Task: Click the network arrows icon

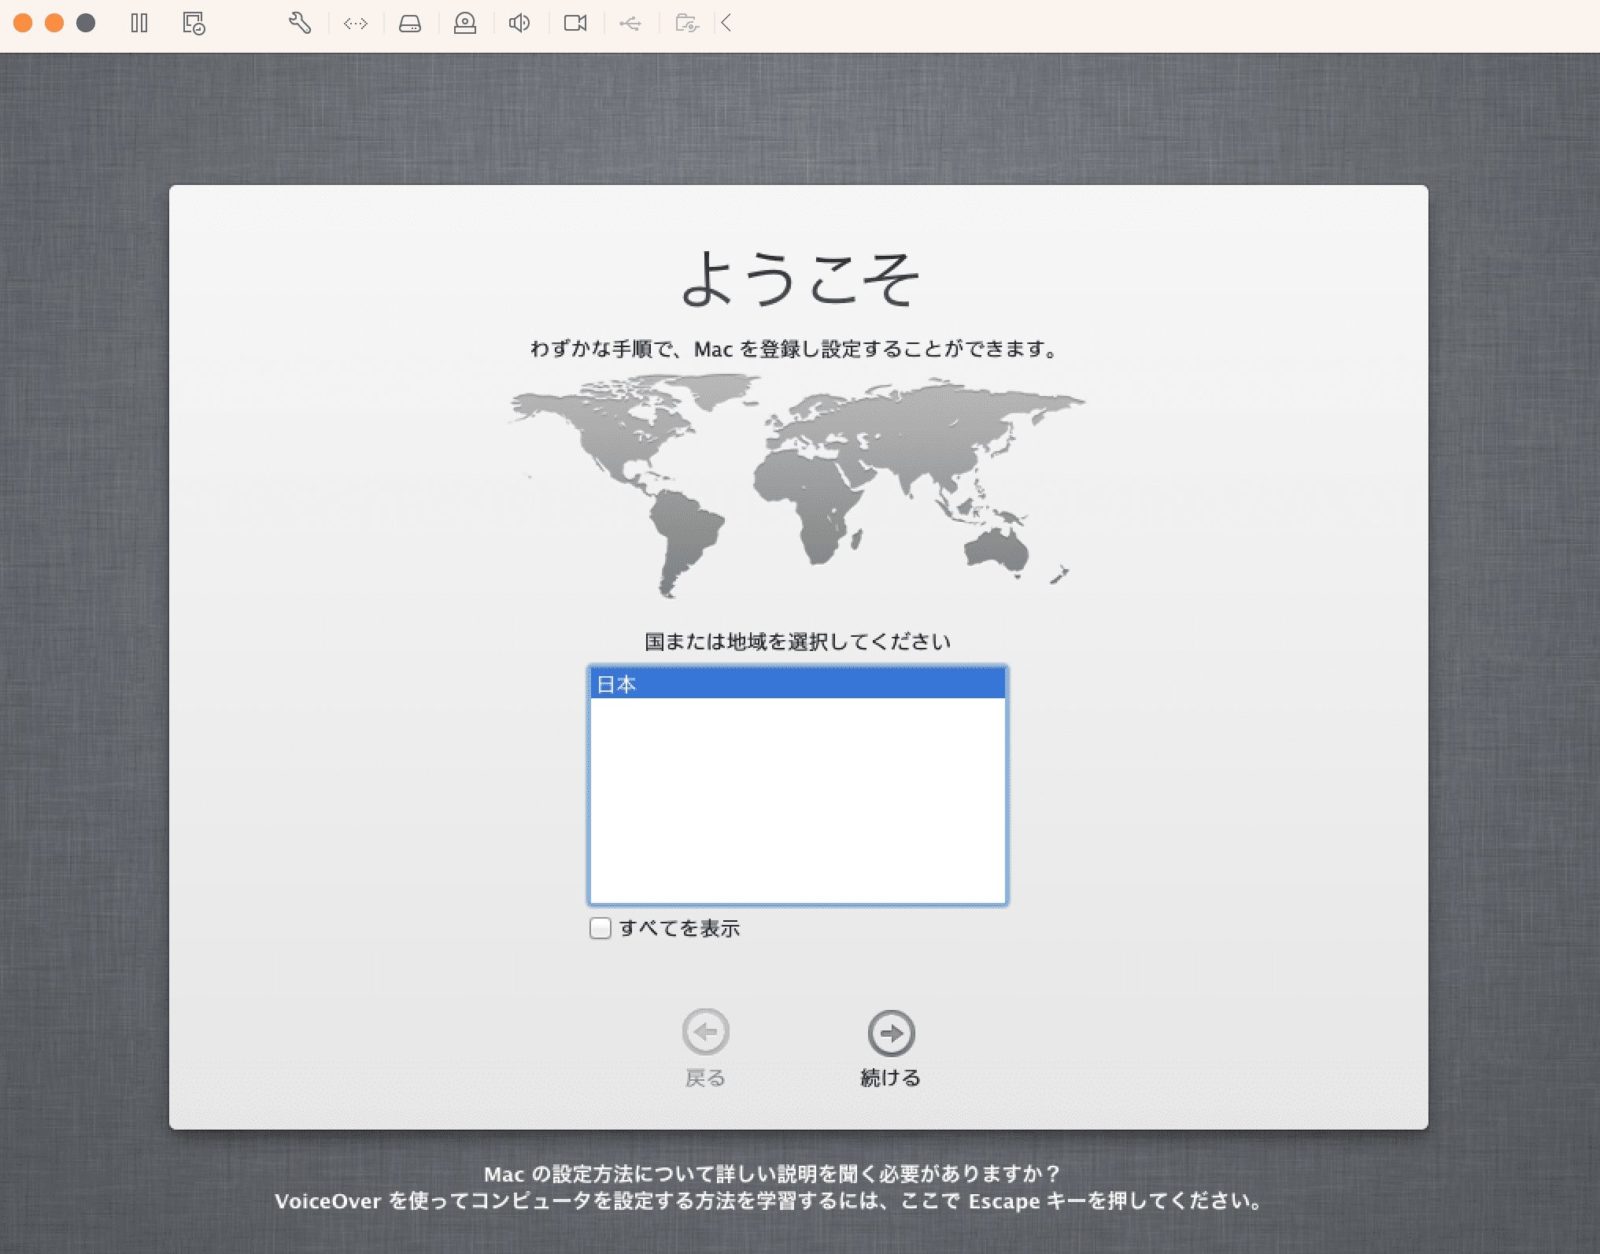Action: [356, 23]
